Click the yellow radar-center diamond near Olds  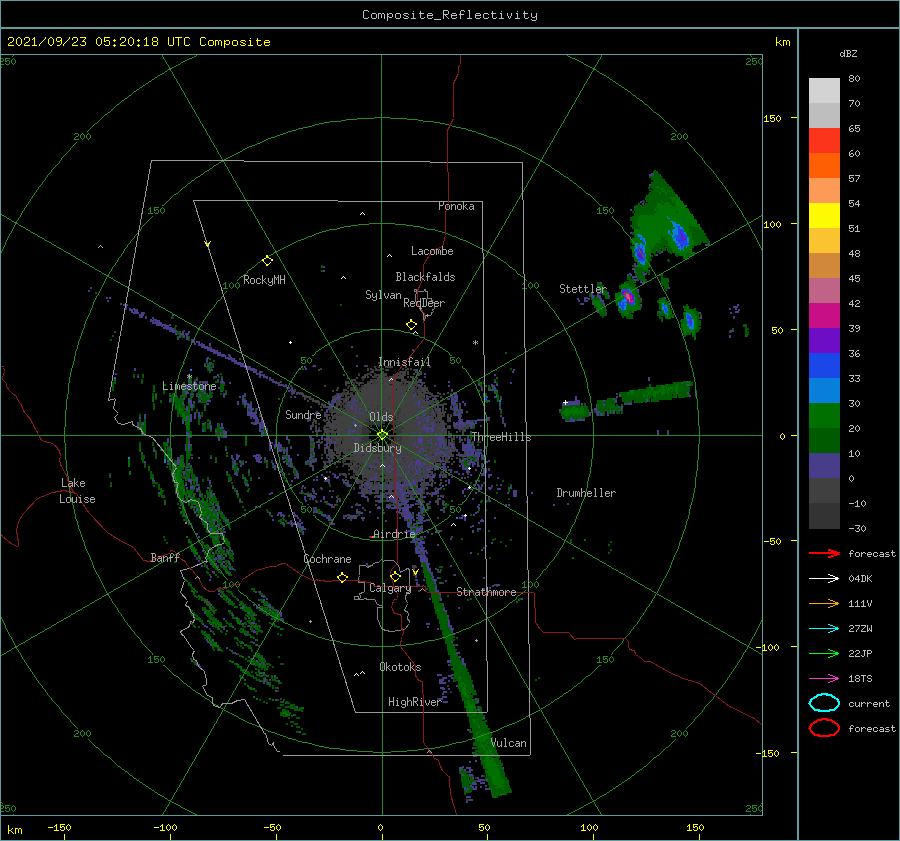pos(382,435)
